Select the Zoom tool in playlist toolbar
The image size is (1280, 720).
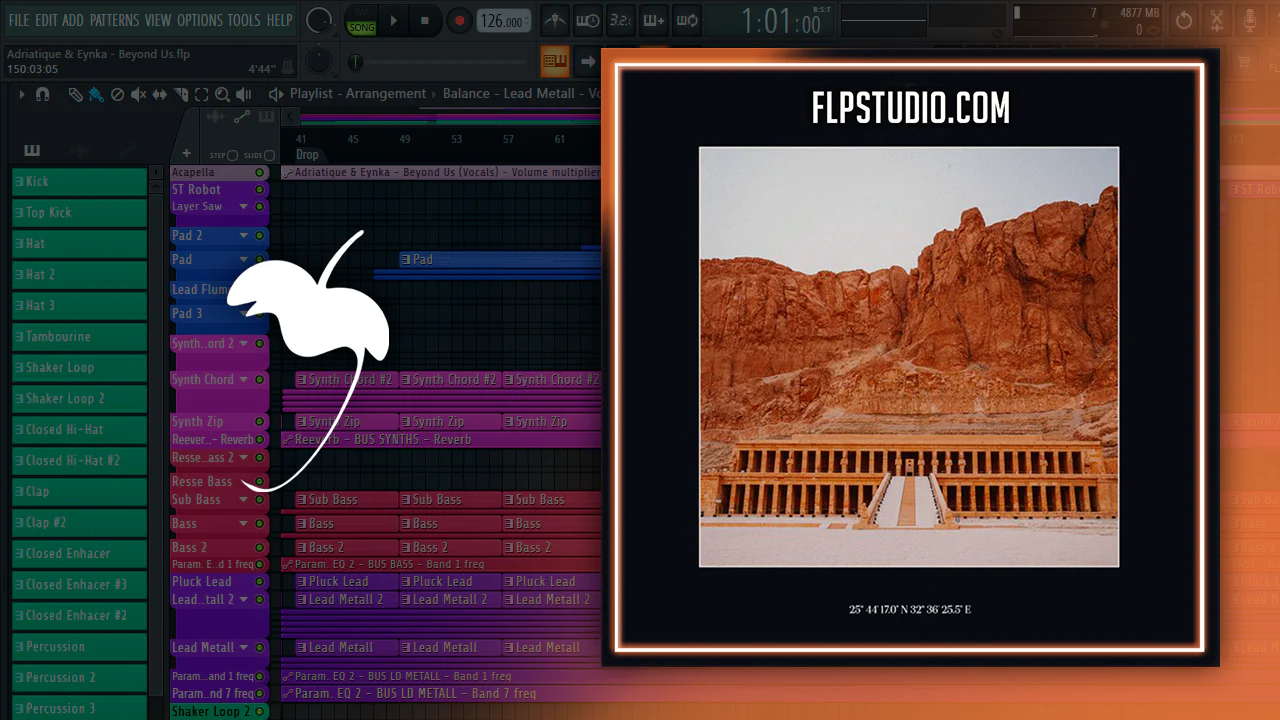point(222,94)
